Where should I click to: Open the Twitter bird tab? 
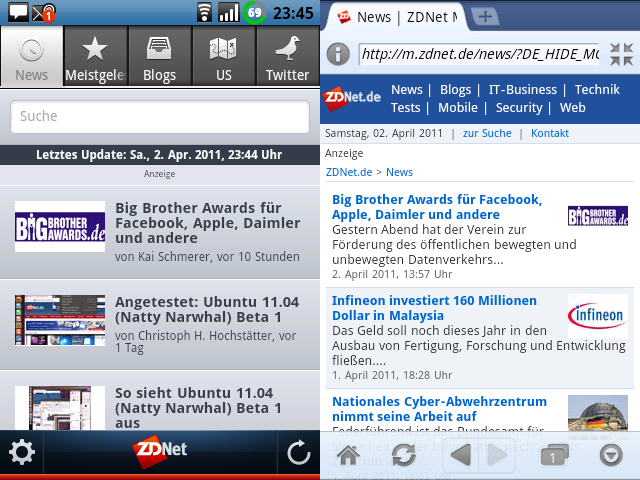288,56
